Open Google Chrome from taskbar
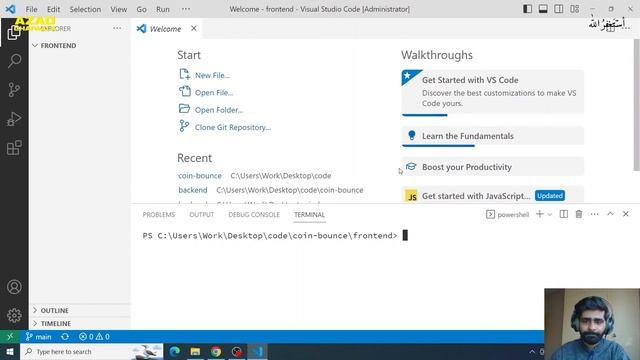This screenshot has width=640, height=360. (x=216, y=351)
